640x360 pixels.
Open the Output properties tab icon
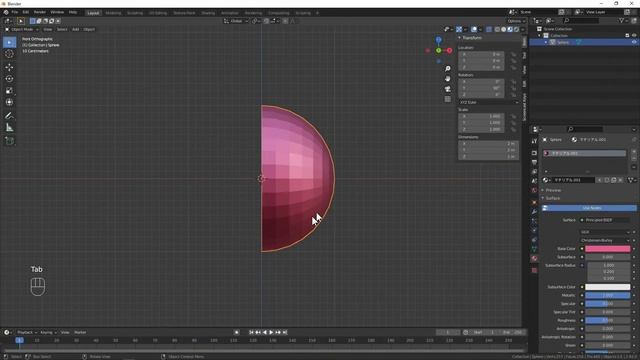[x=534, y=162]
